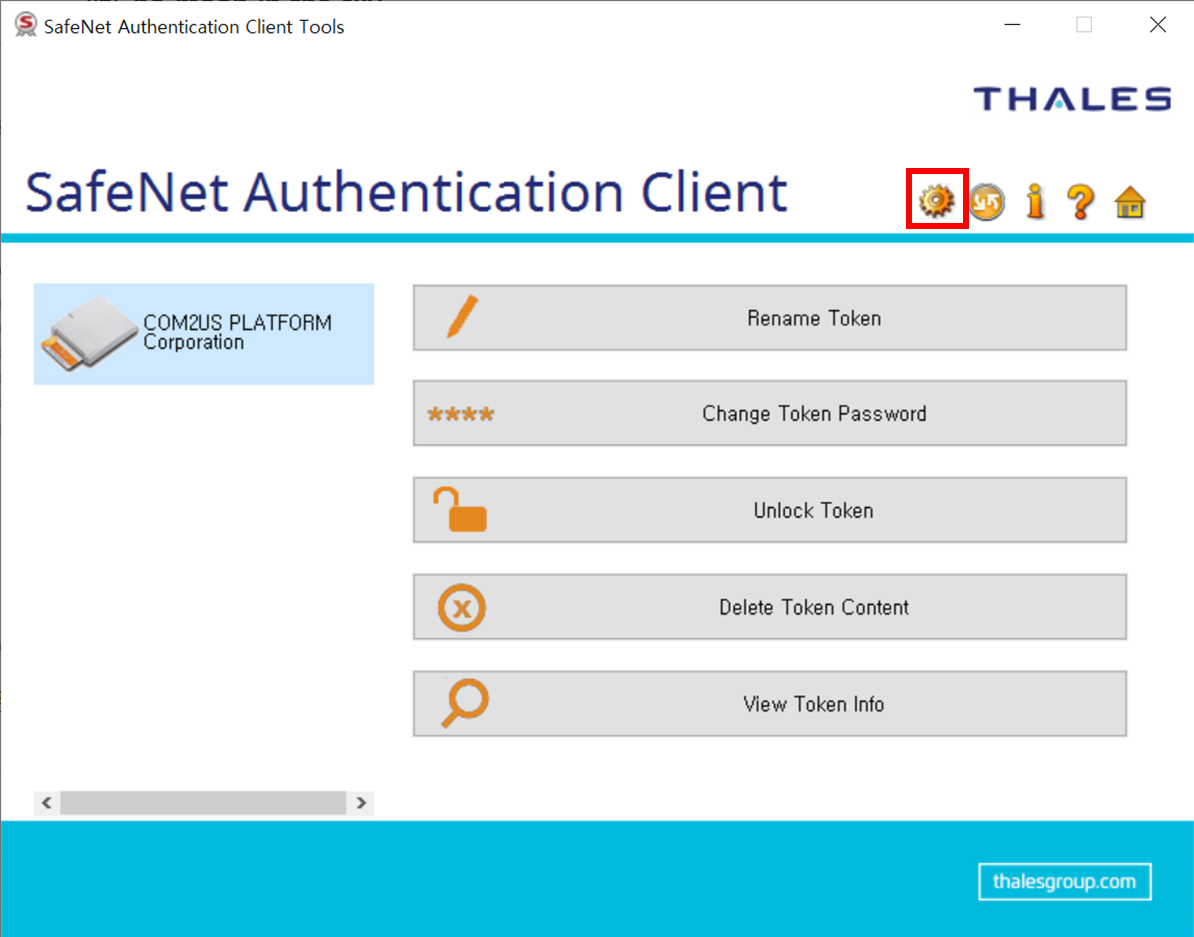Image resolution: width=1194 pixels, height=937 pixels.
Task: Click the magnifier icon on View Token Info
Action: (463, 704)
